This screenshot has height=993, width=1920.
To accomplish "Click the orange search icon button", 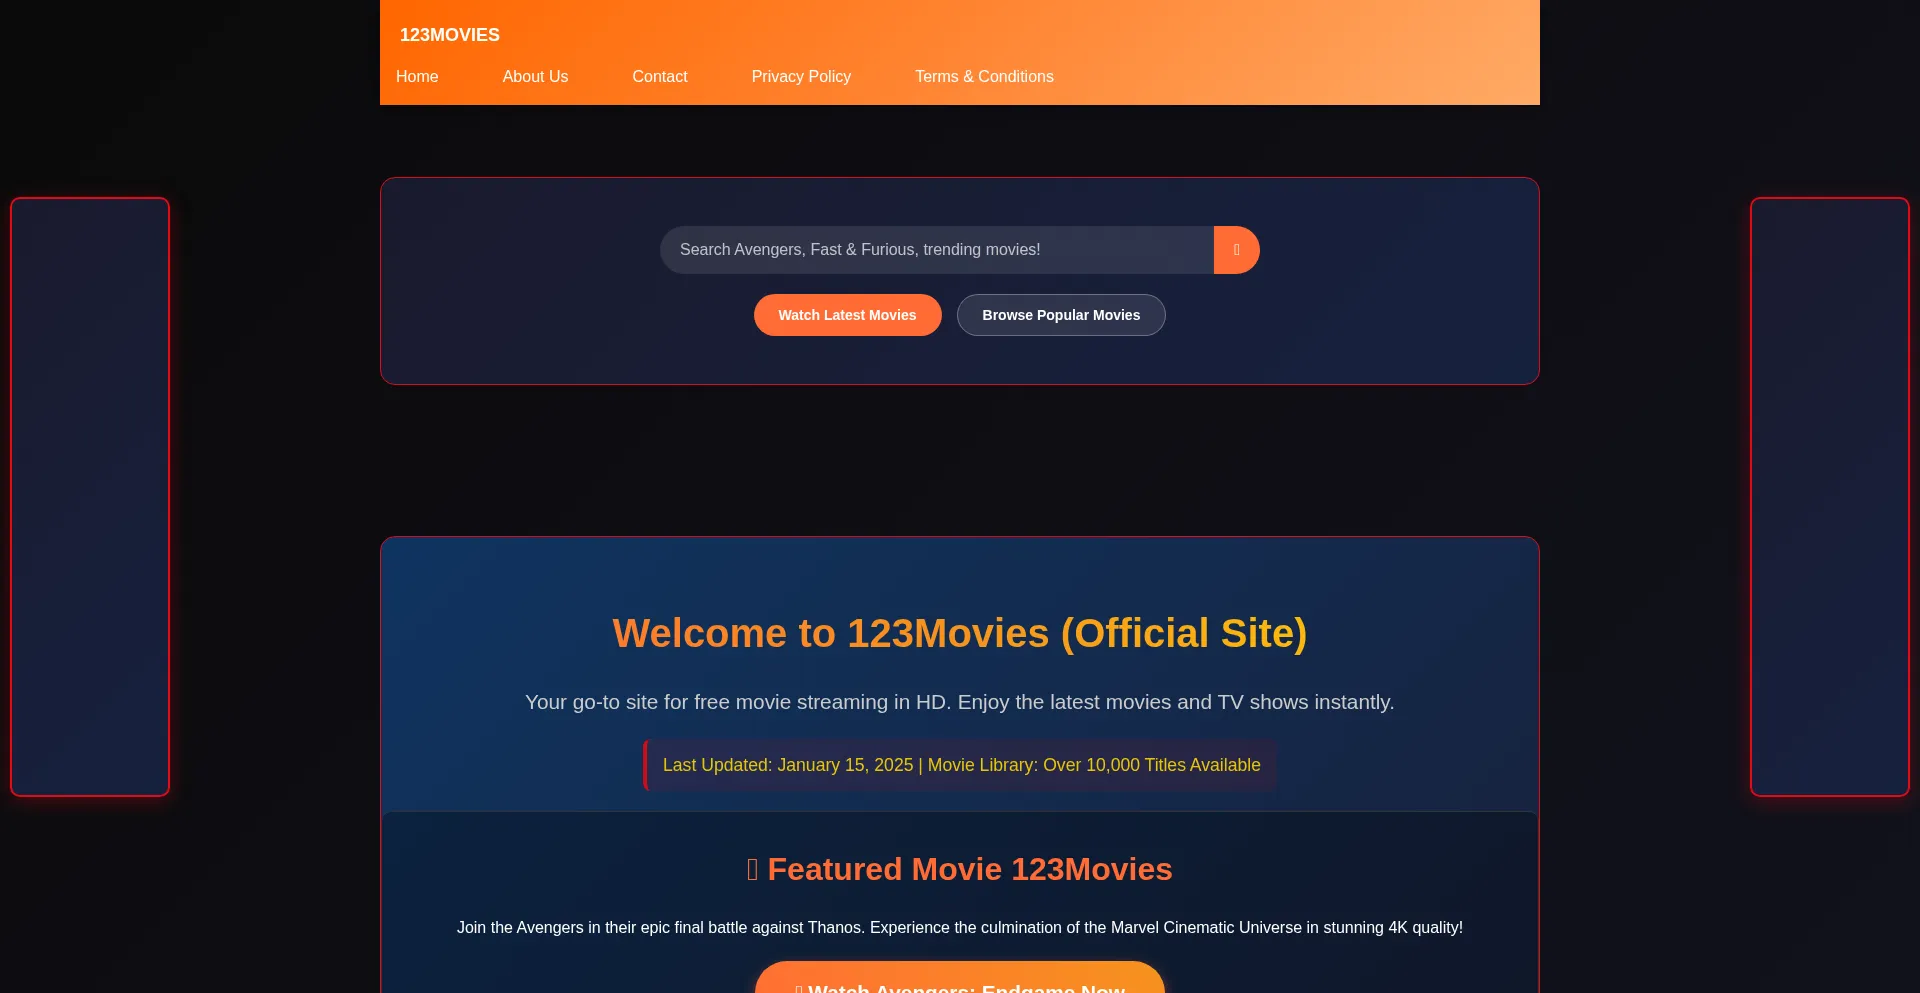I will tap(1236, 250).
